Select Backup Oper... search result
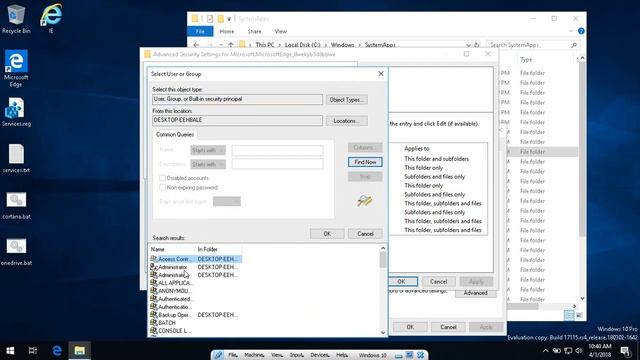Image resolution: width=640 pixels, height=360 pixels. coord(196,315)
